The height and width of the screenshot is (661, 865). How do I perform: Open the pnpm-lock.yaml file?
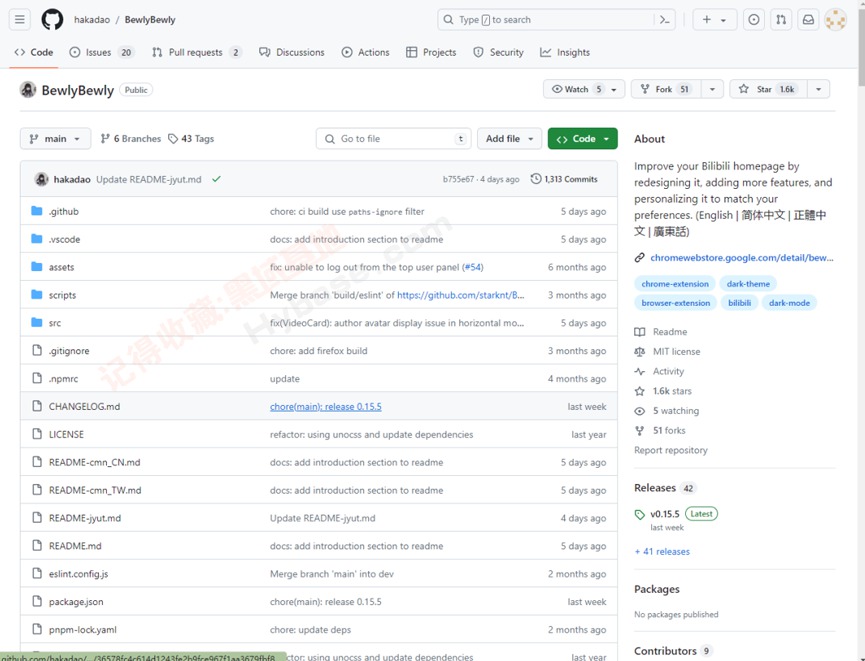click(83, 630)
